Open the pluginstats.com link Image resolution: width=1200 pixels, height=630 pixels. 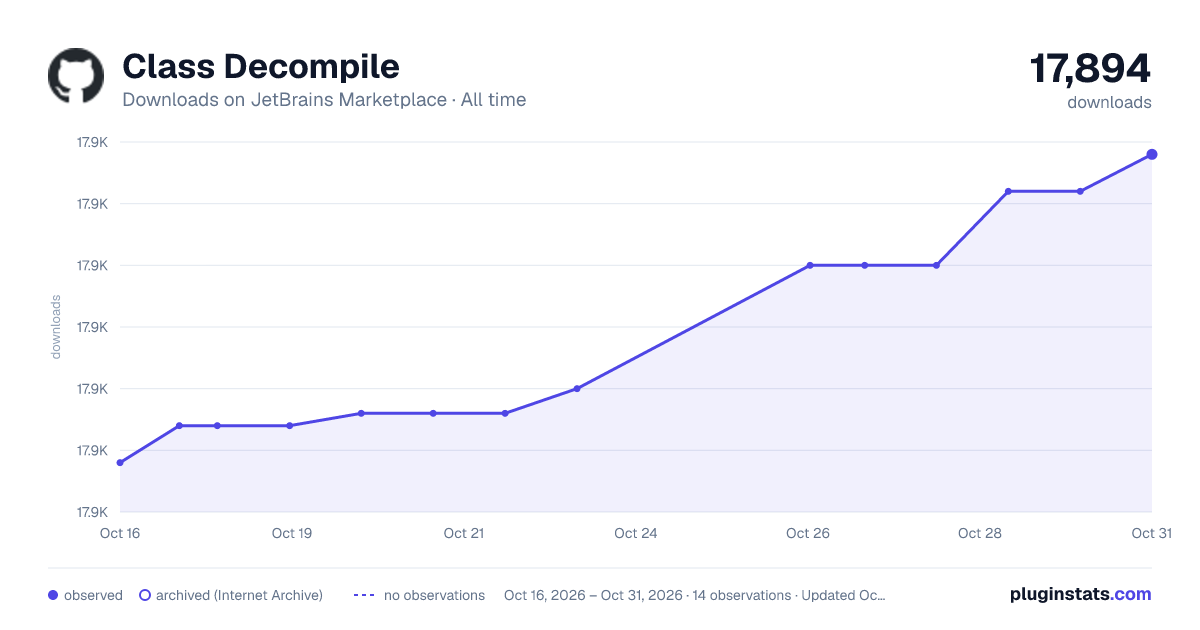tap(1080, 594)
